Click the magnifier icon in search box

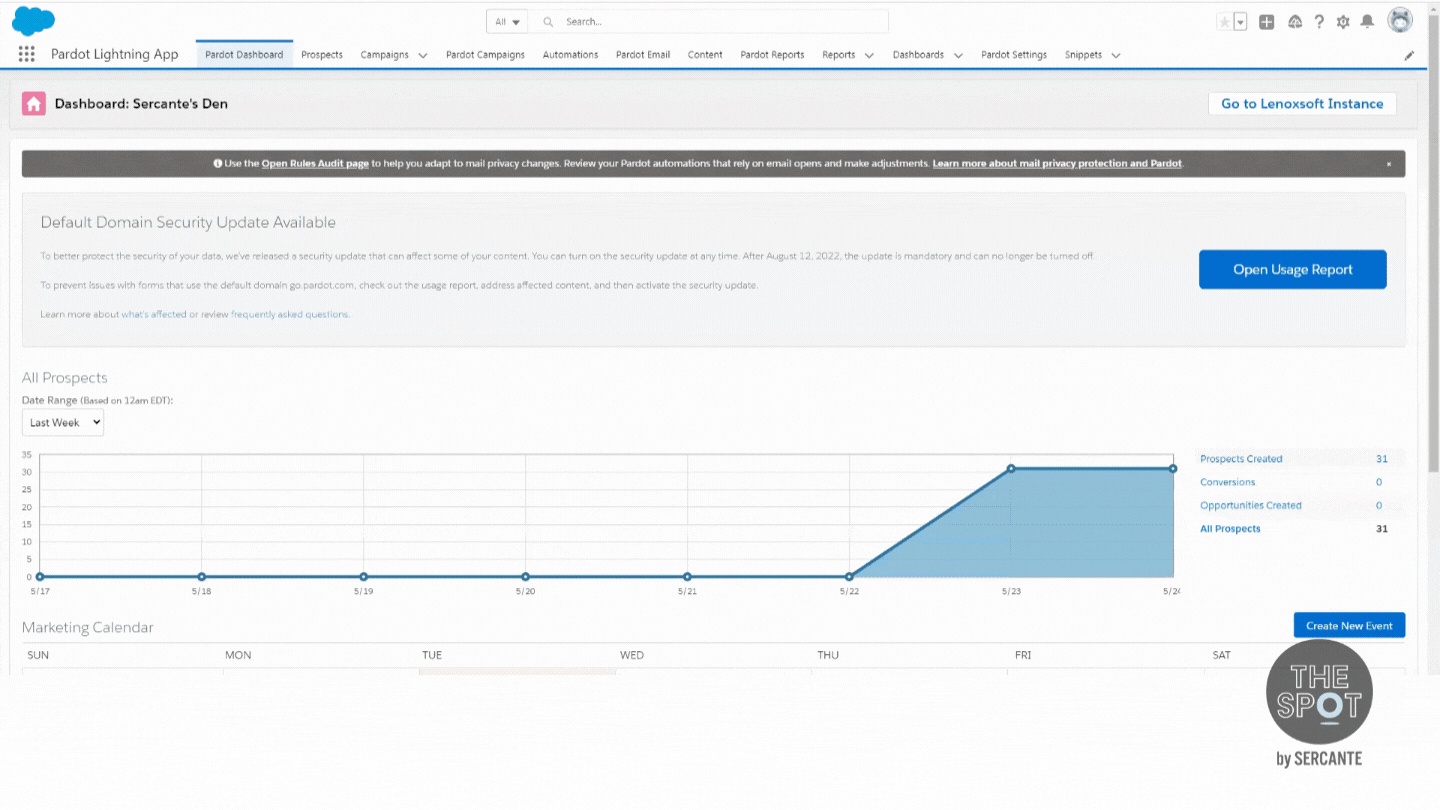(549, 21)
